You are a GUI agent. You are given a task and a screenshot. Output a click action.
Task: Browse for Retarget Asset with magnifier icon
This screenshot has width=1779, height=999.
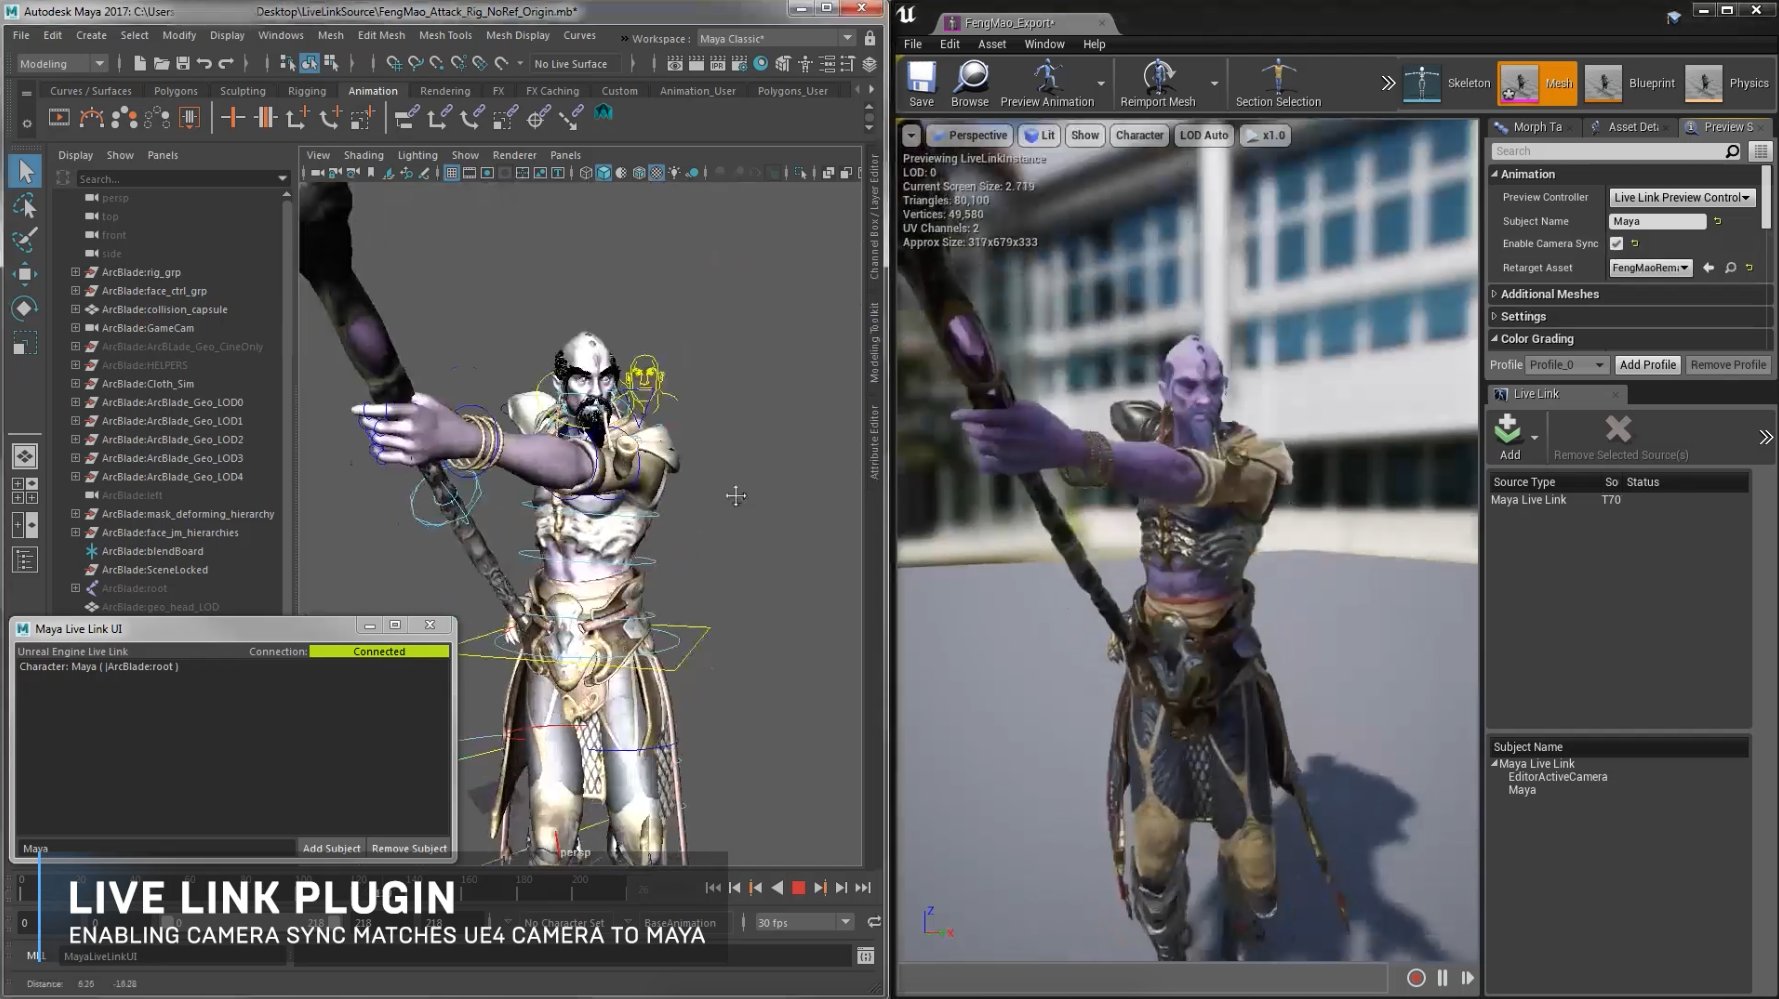coord(1730,268)
